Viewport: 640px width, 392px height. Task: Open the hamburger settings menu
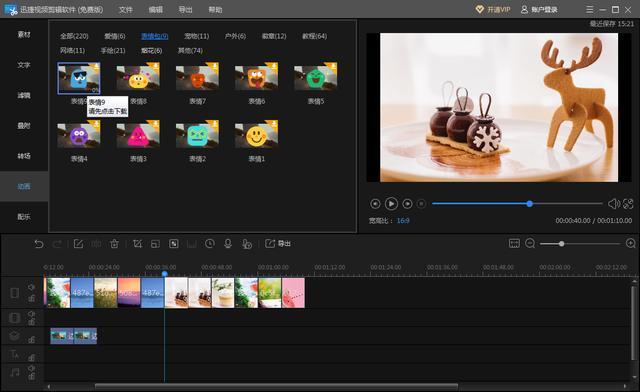(x=590, y=9)
